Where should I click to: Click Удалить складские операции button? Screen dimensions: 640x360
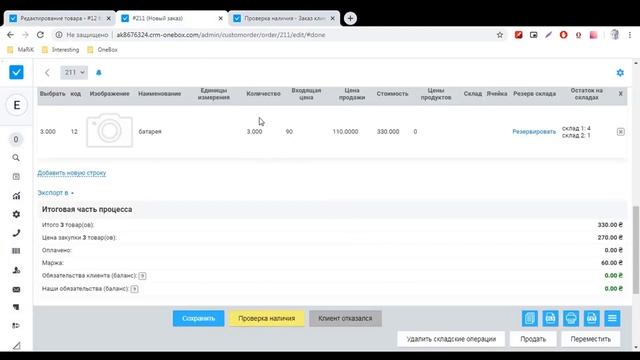451,339
